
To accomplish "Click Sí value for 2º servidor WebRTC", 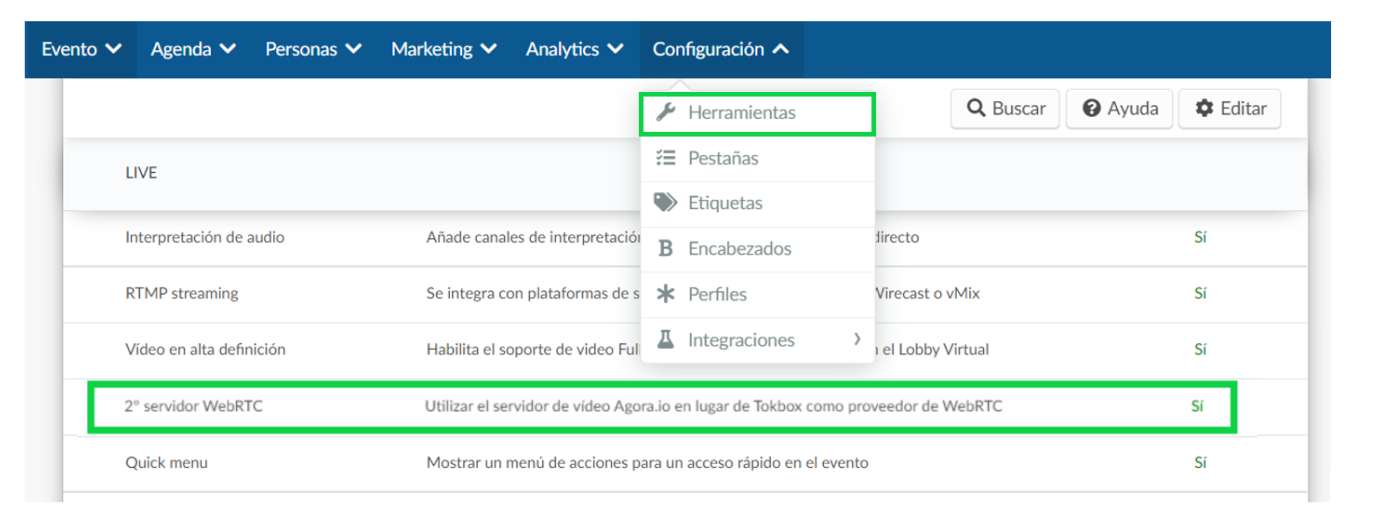I will pos(1197,406).
